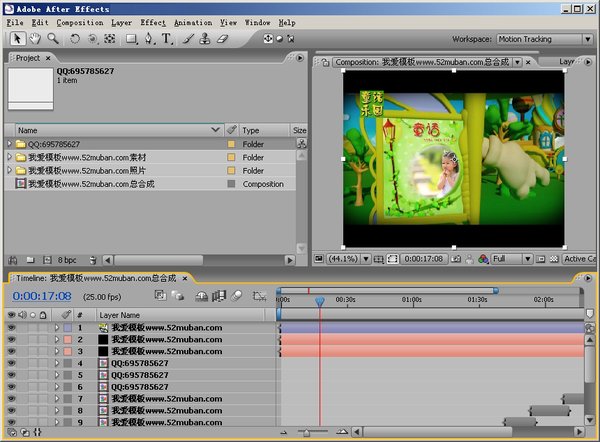Open the Project panel options menu arrow
Image resolution: width=600 pixels, height=442 pixels.
[x=300, y=58]
